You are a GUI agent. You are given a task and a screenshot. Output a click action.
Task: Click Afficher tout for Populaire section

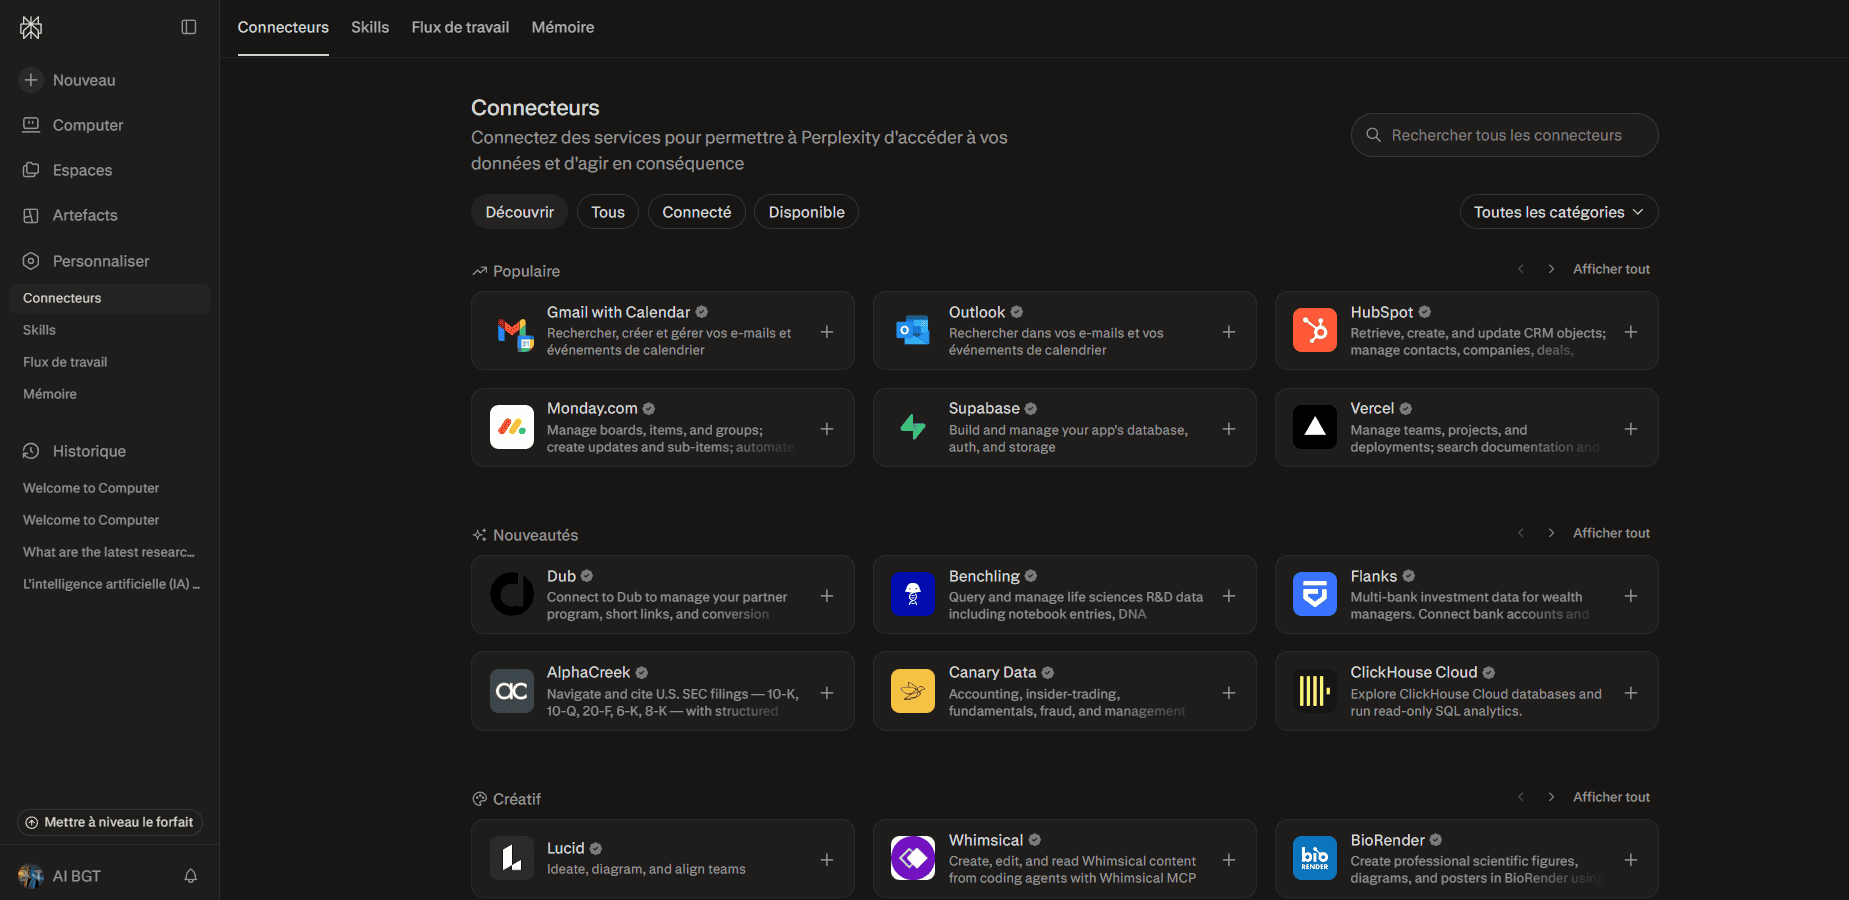tap(1611, 269)
